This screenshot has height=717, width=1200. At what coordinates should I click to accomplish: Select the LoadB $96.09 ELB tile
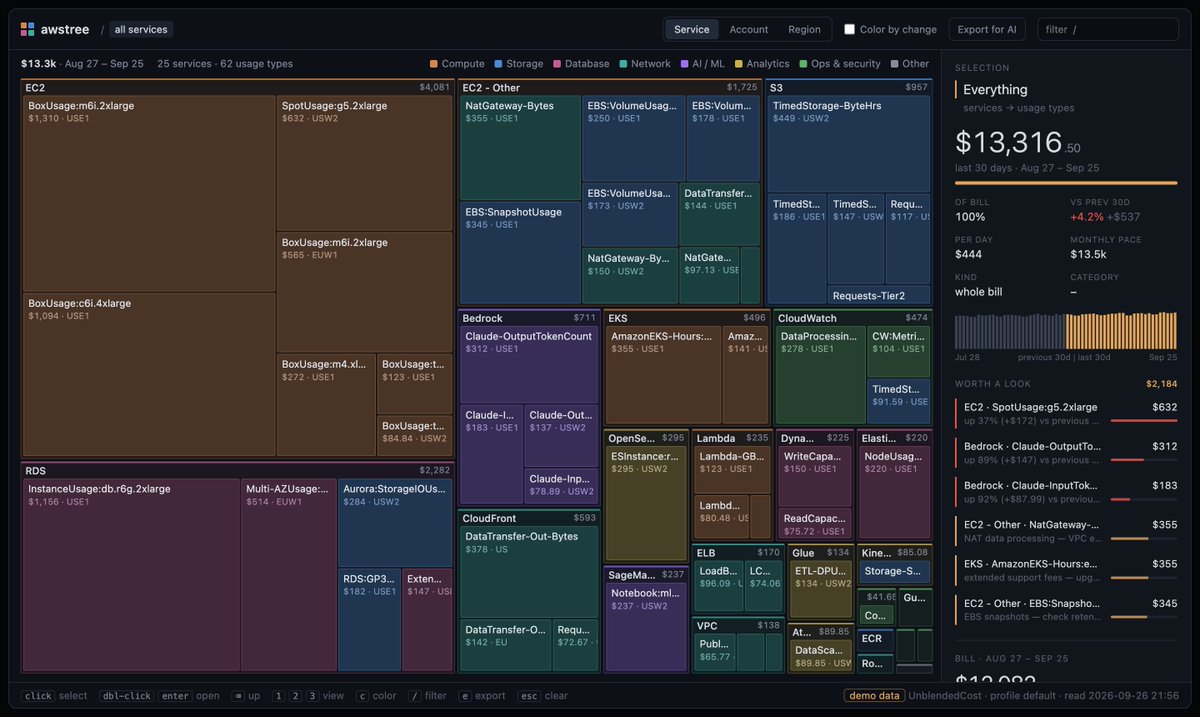[719, 586]
